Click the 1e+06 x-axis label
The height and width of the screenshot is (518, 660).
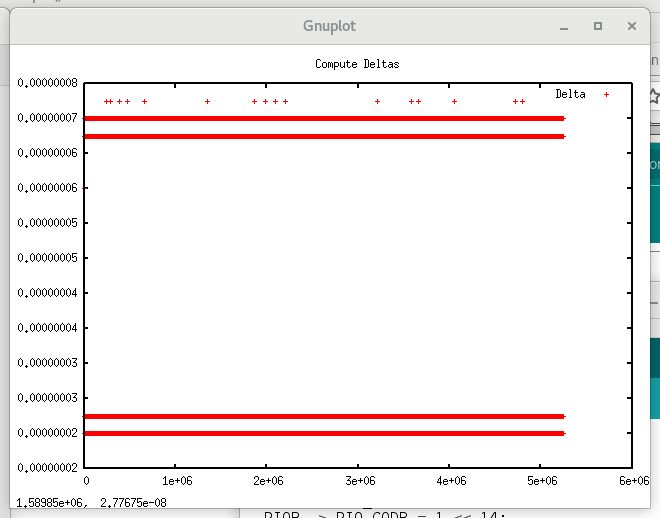(x=177, y=481)
